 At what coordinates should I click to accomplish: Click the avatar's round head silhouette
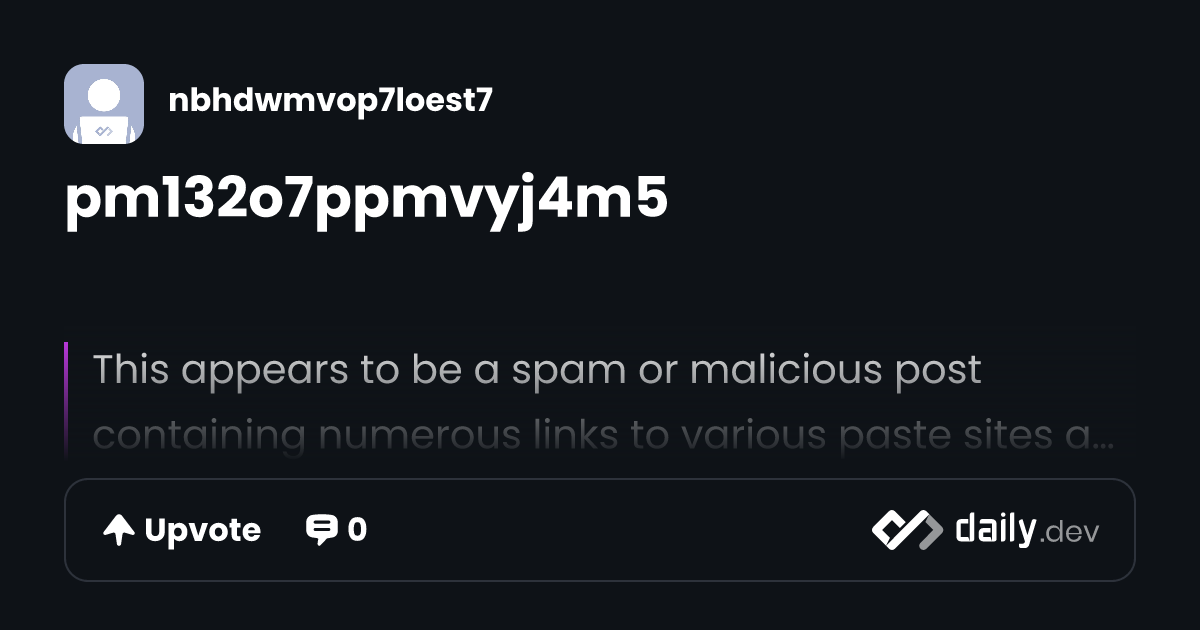click(x=104, y=95)
